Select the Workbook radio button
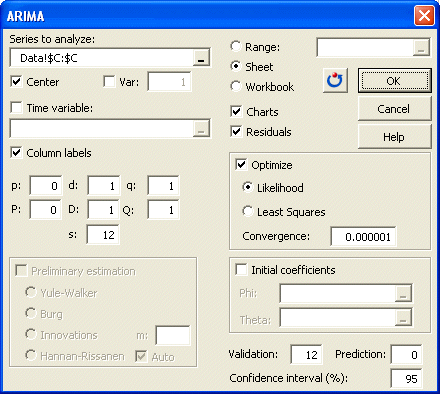Image resolution: width=440 pixels, height=394 pixels. click(x=236, y=86)
